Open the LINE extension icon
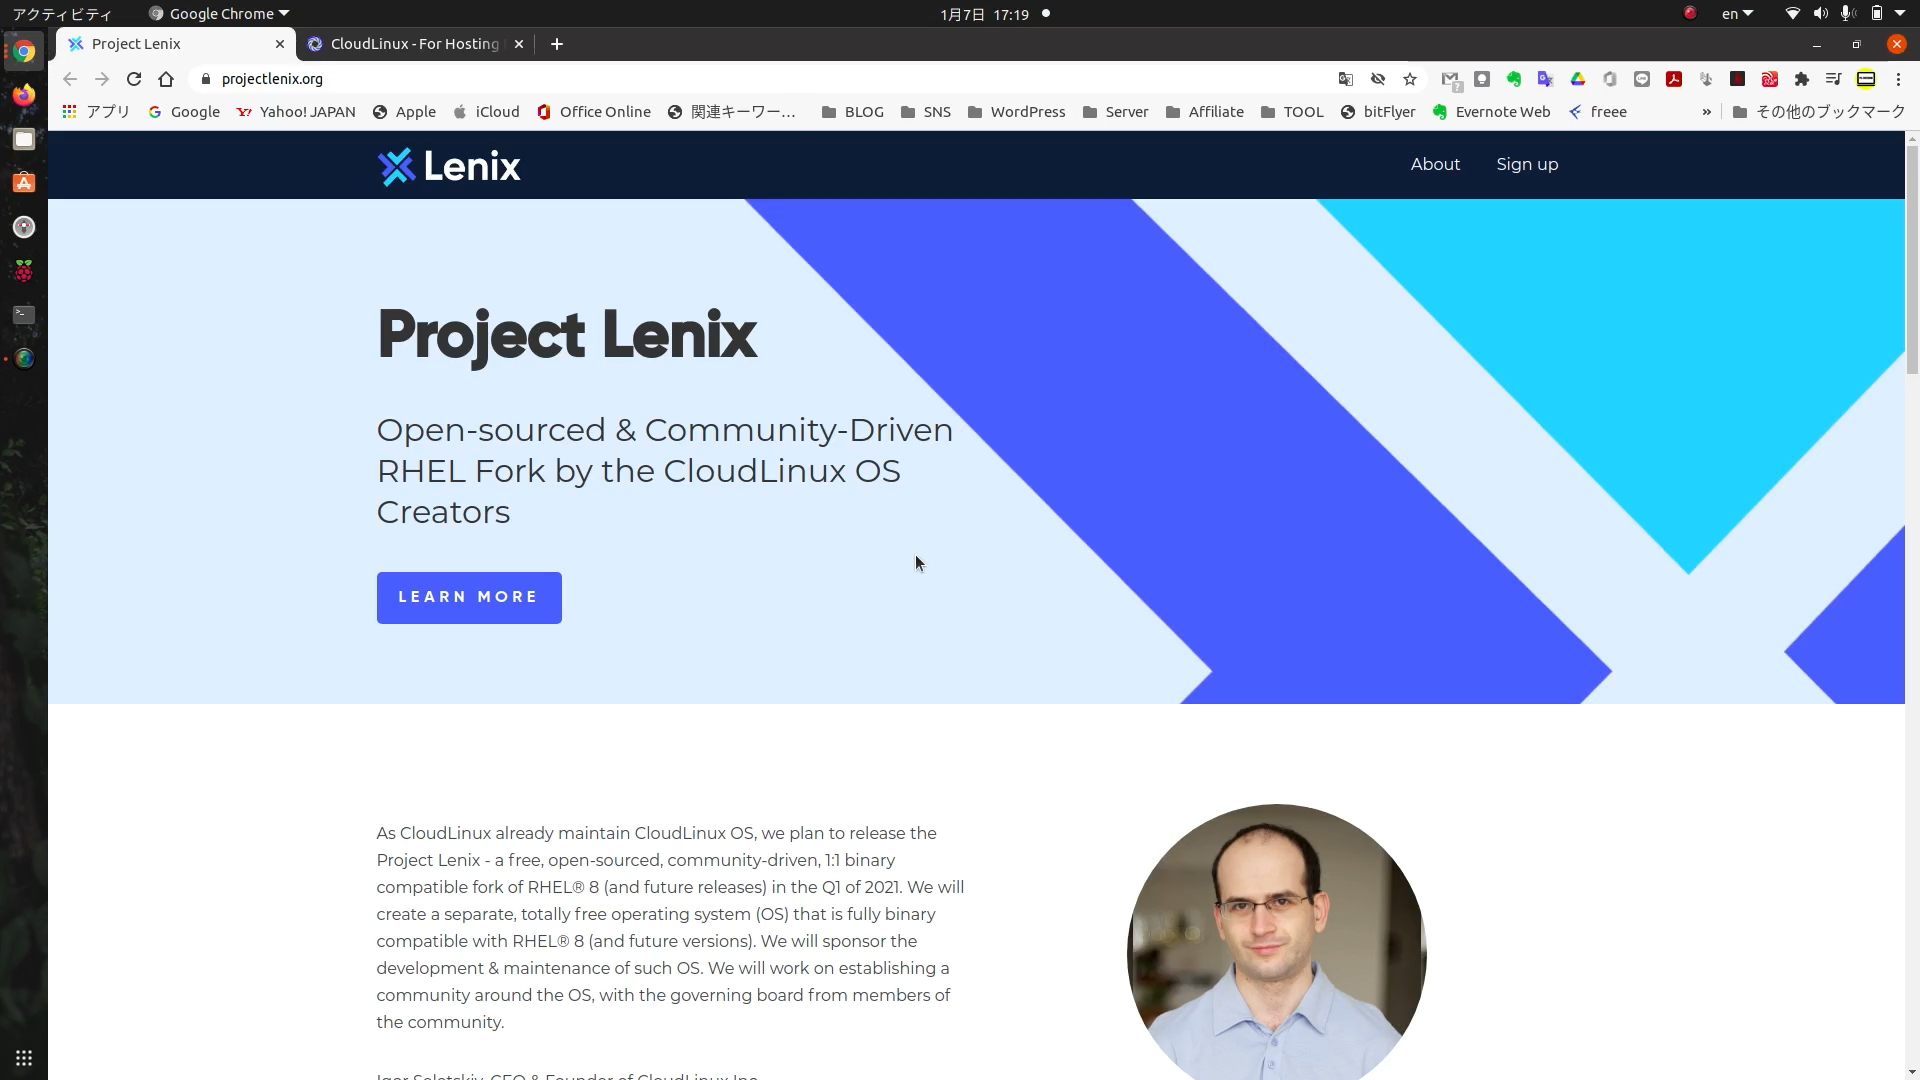The width and height of the screenshot is (1920, 1080). point(1642,79)
